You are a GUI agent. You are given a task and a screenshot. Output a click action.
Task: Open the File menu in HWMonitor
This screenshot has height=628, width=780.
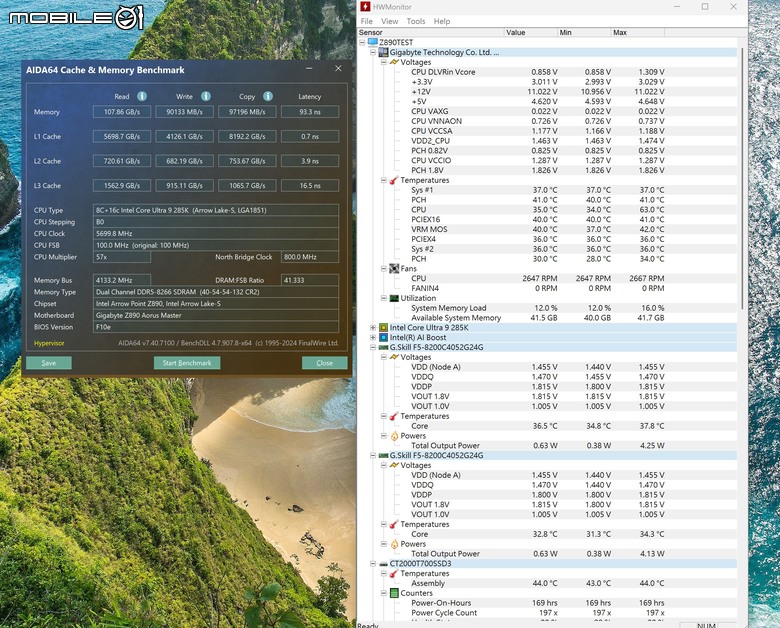tap(367, 21)
